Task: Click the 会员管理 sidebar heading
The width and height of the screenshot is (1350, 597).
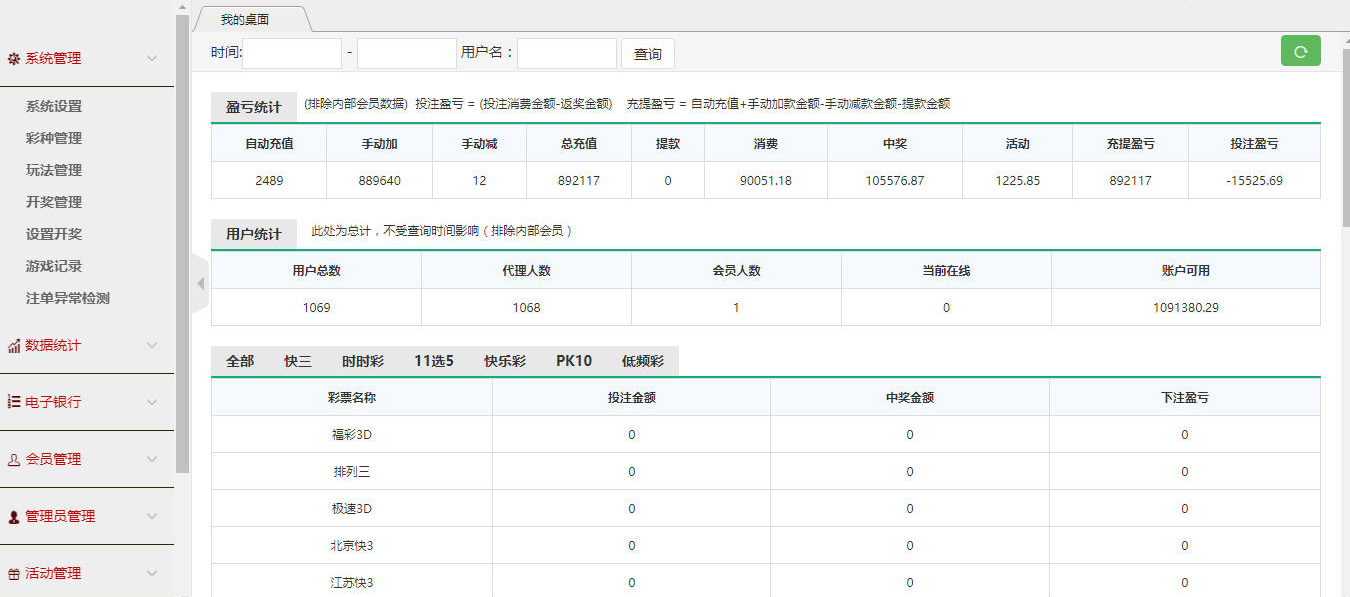Action: pyautogui.click(x=53, y=460)
